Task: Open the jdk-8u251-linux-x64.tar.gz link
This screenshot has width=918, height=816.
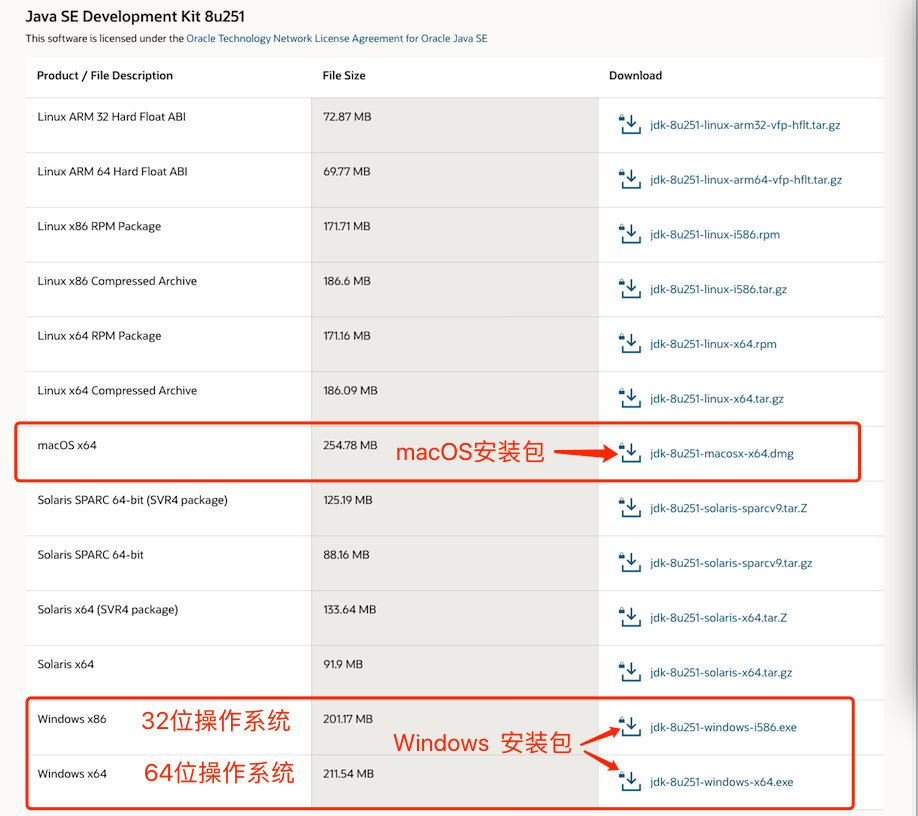Action: click(717, 399)
